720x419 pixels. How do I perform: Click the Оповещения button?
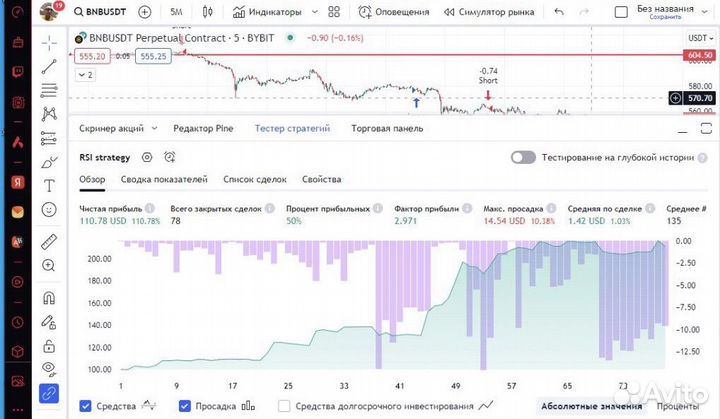393,13
